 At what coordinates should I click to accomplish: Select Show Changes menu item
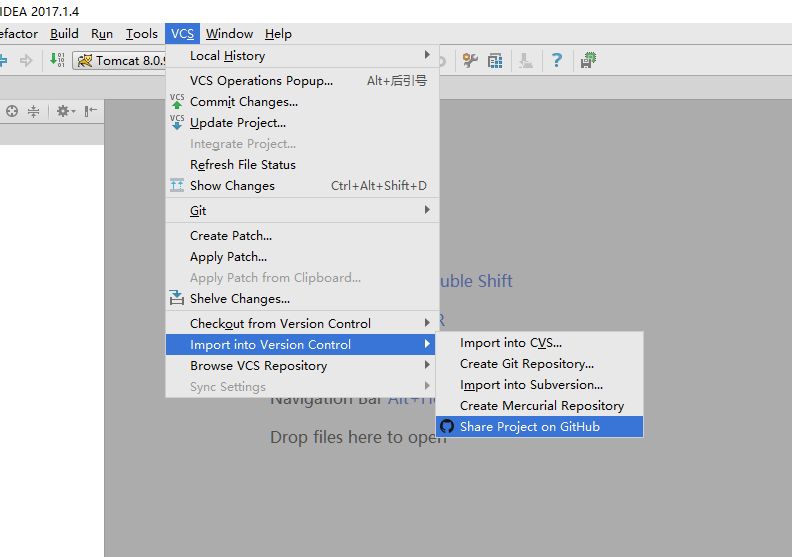click(302, 186)
